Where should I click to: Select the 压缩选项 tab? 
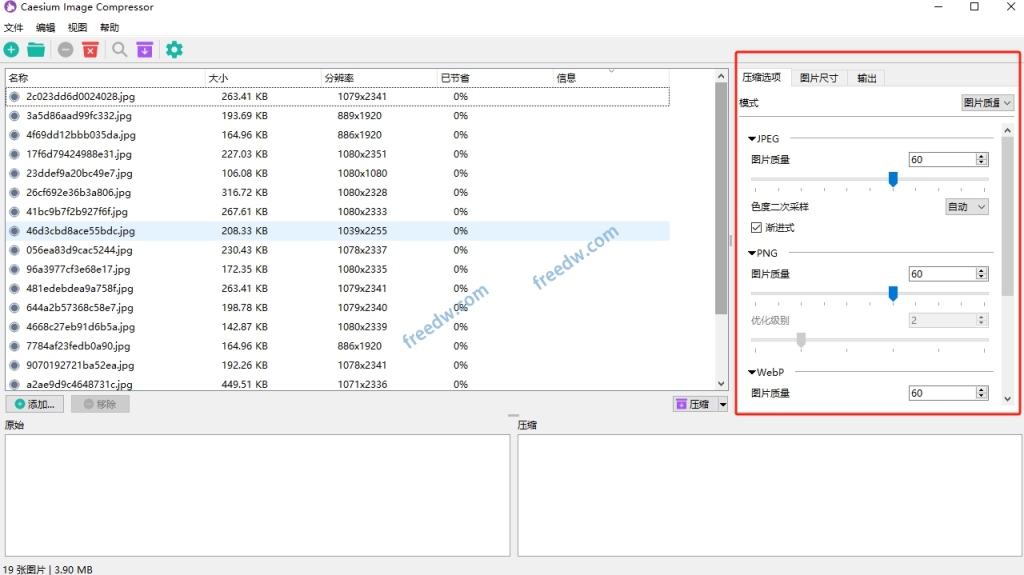[762, 77]
